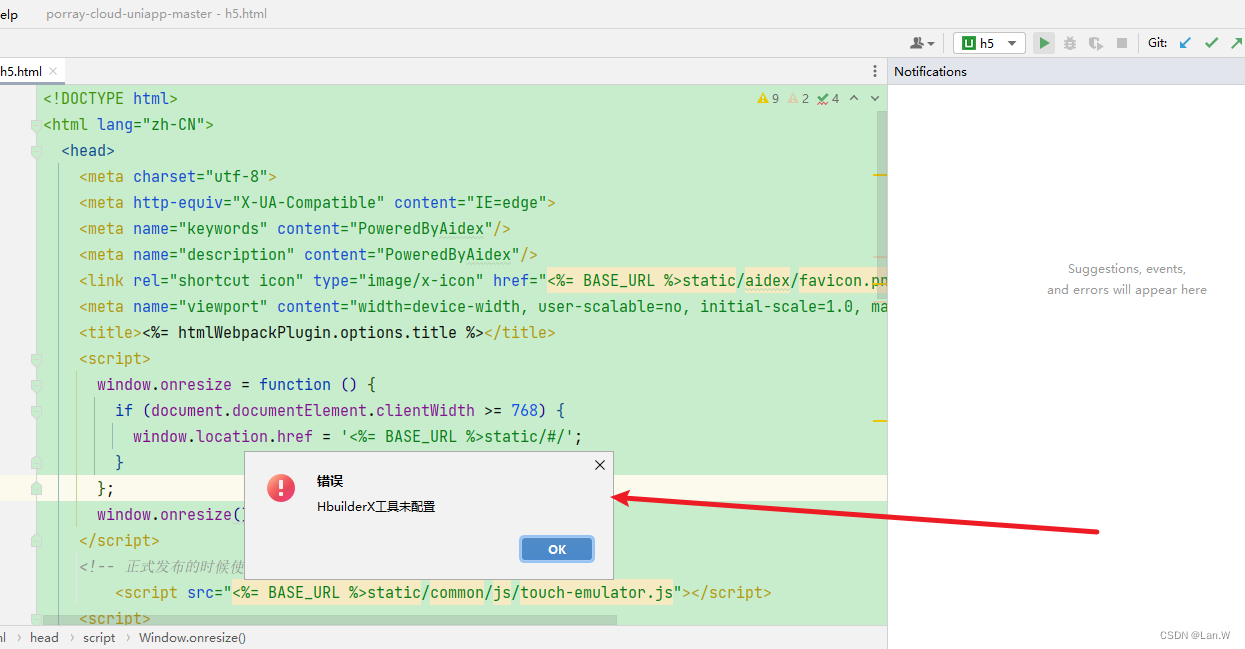Click the meta charset="utf-8" line
The height and width of the screenshot is (649, 1245).
(178, 176)
